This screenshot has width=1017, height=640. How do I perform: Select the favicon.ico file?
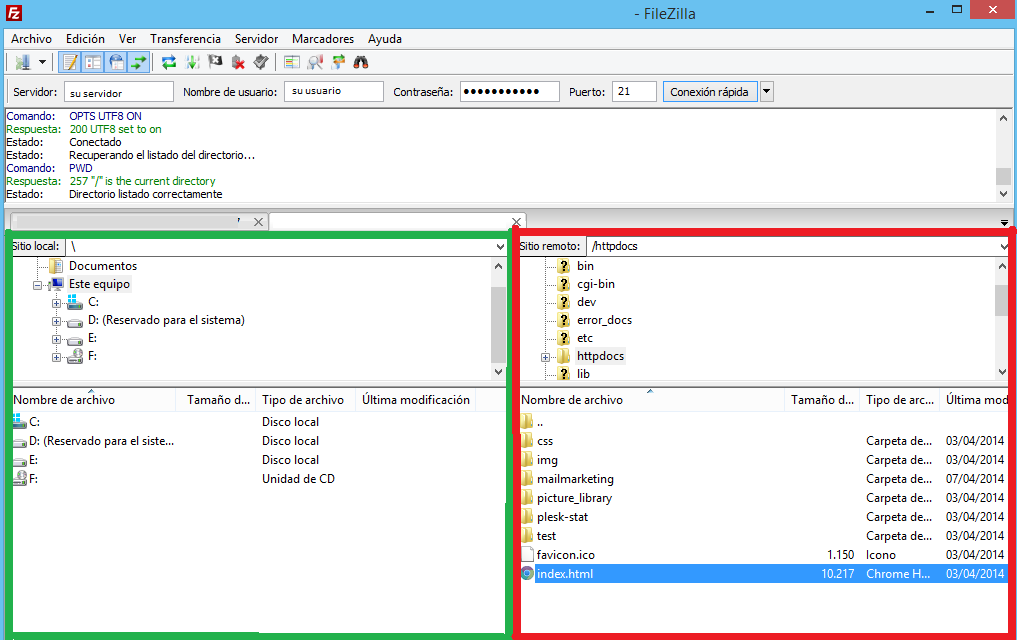click(566, 555)
